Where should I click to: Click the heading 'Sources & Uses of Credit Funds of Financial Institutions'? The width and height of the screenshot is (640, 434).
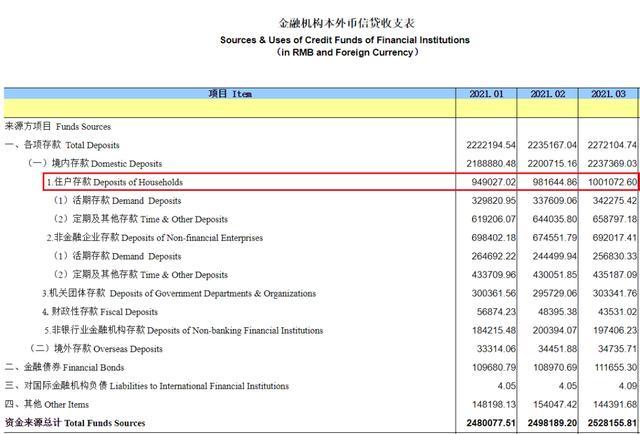pos(345,40)
